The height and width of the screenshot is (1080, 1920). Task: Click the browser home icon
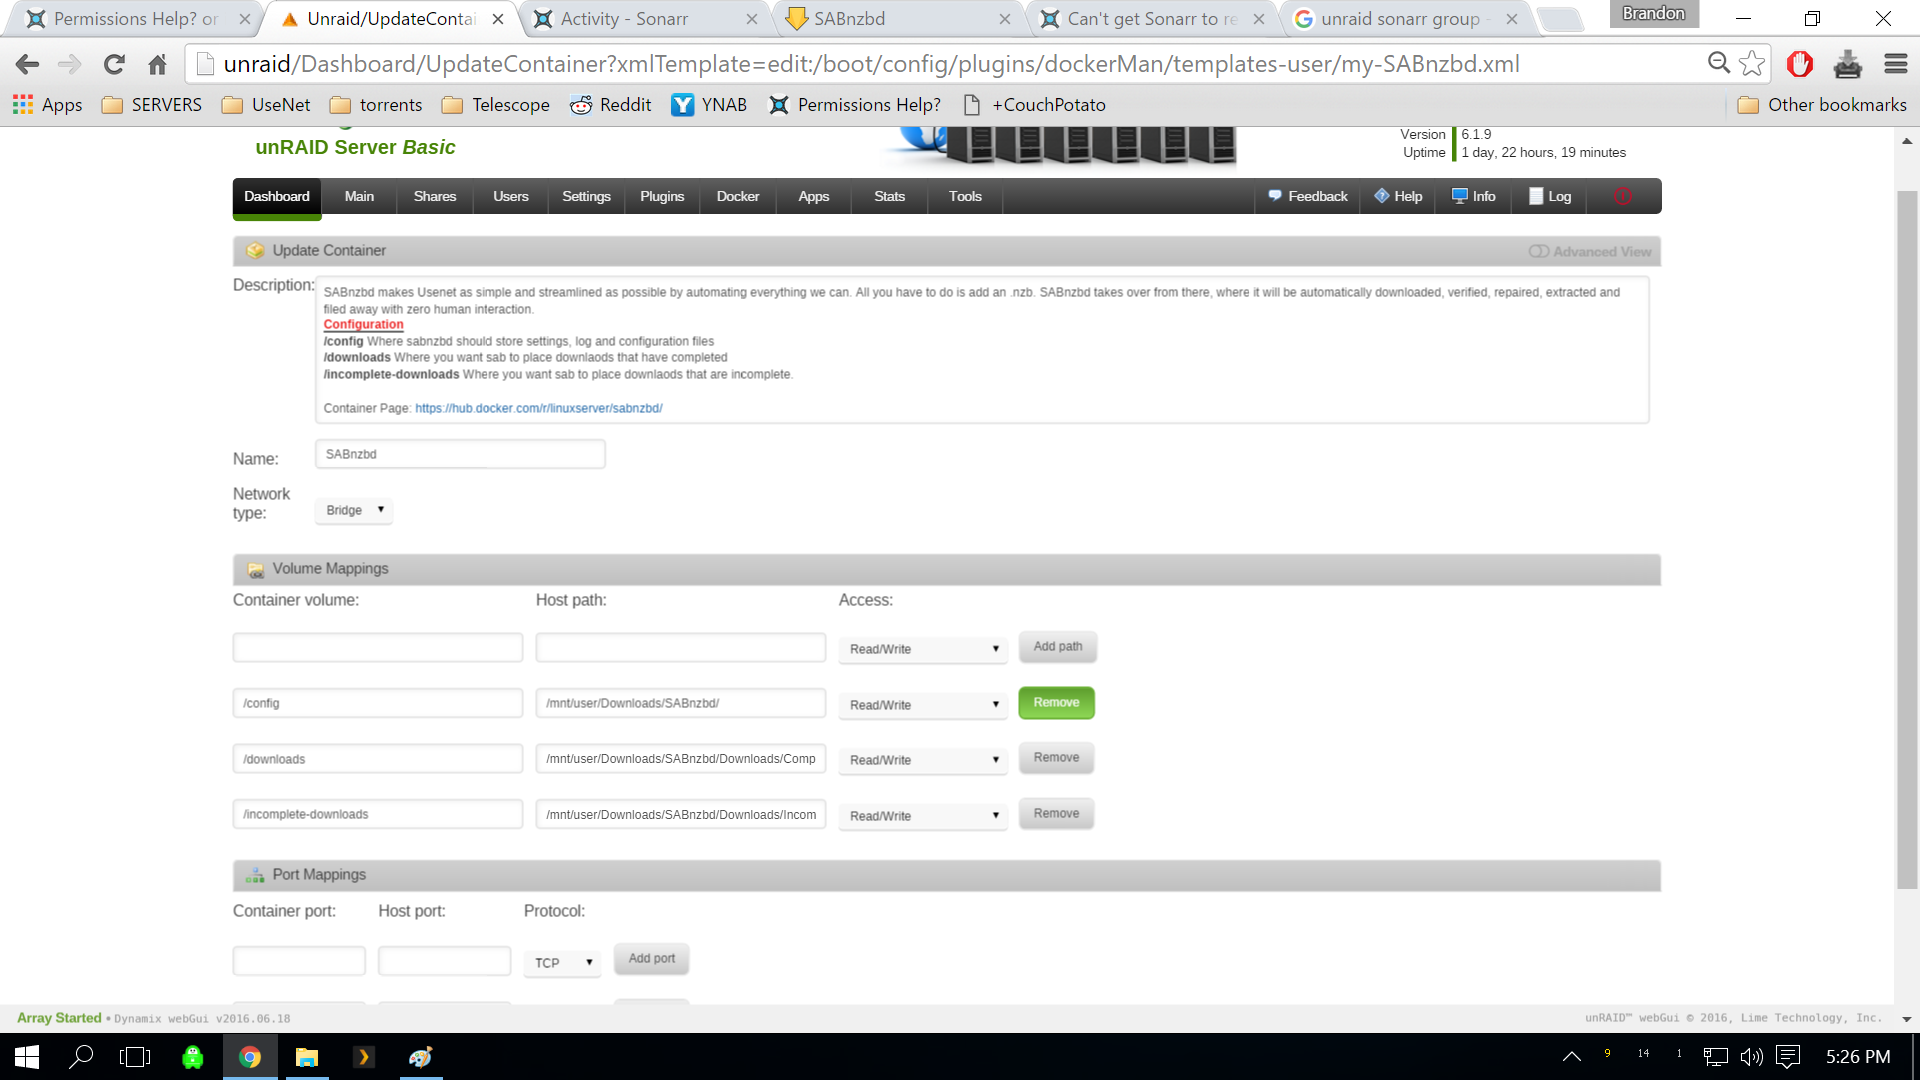(x=157, y=65)
